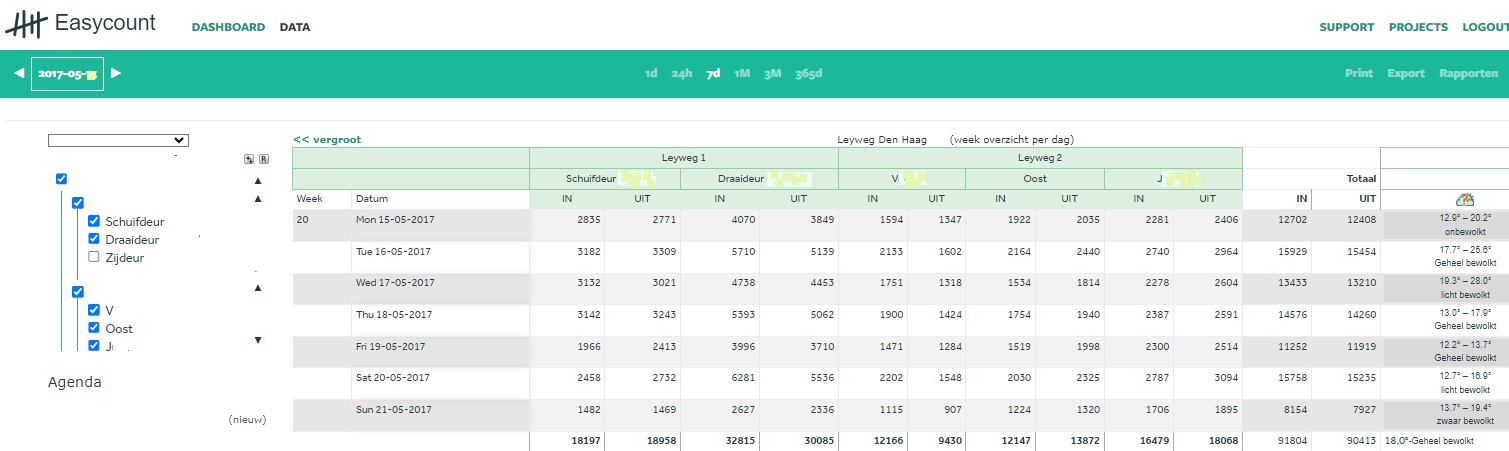Toggle group checkbox directly above Schuifdeur
This screenshot has width=1509, height=451.
click(78, 203)
